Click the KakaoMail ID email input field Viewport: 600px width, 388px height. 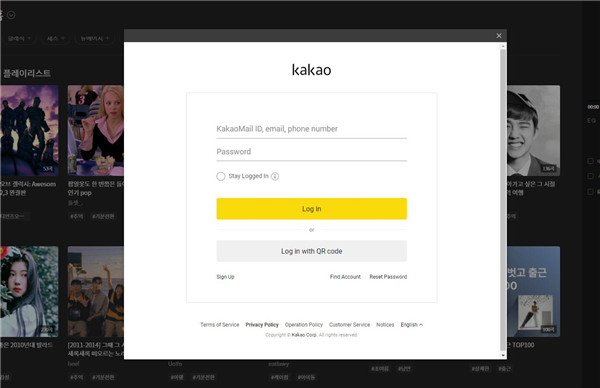click(311, 129)
